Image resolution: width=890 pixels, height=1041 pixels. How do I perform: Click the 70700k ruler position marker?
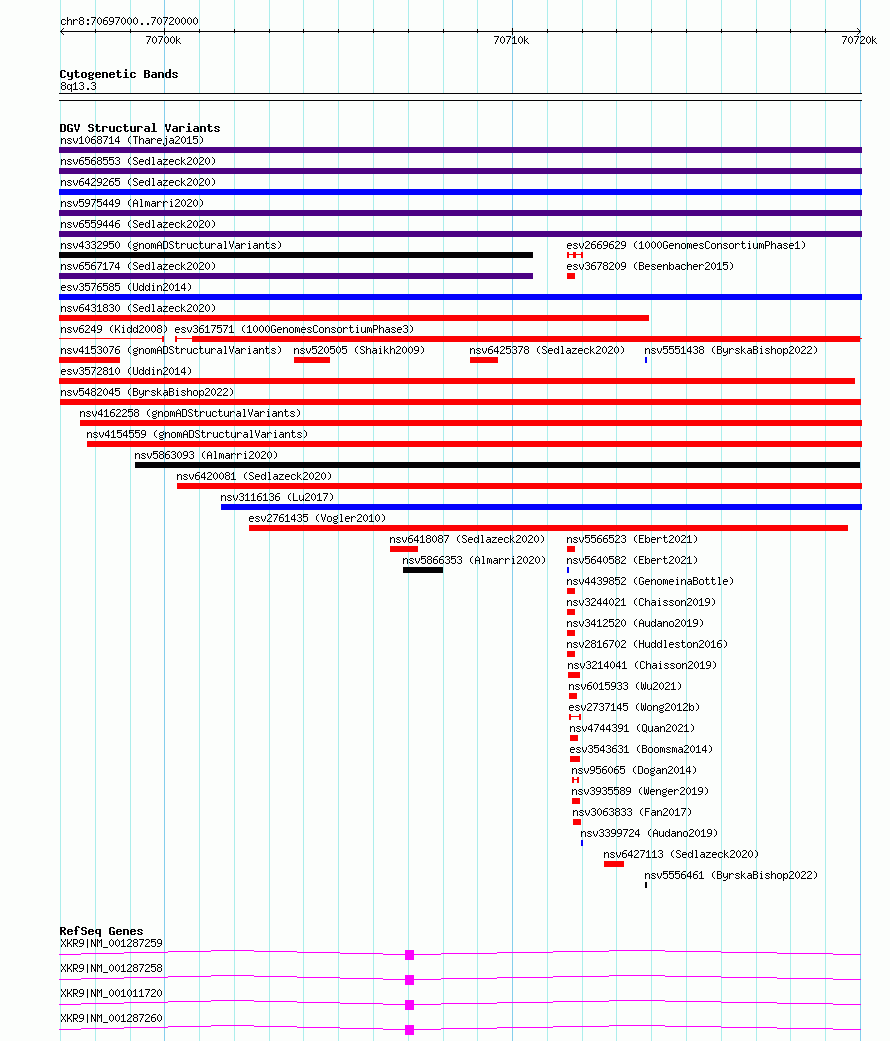click(x=163, y=40)
